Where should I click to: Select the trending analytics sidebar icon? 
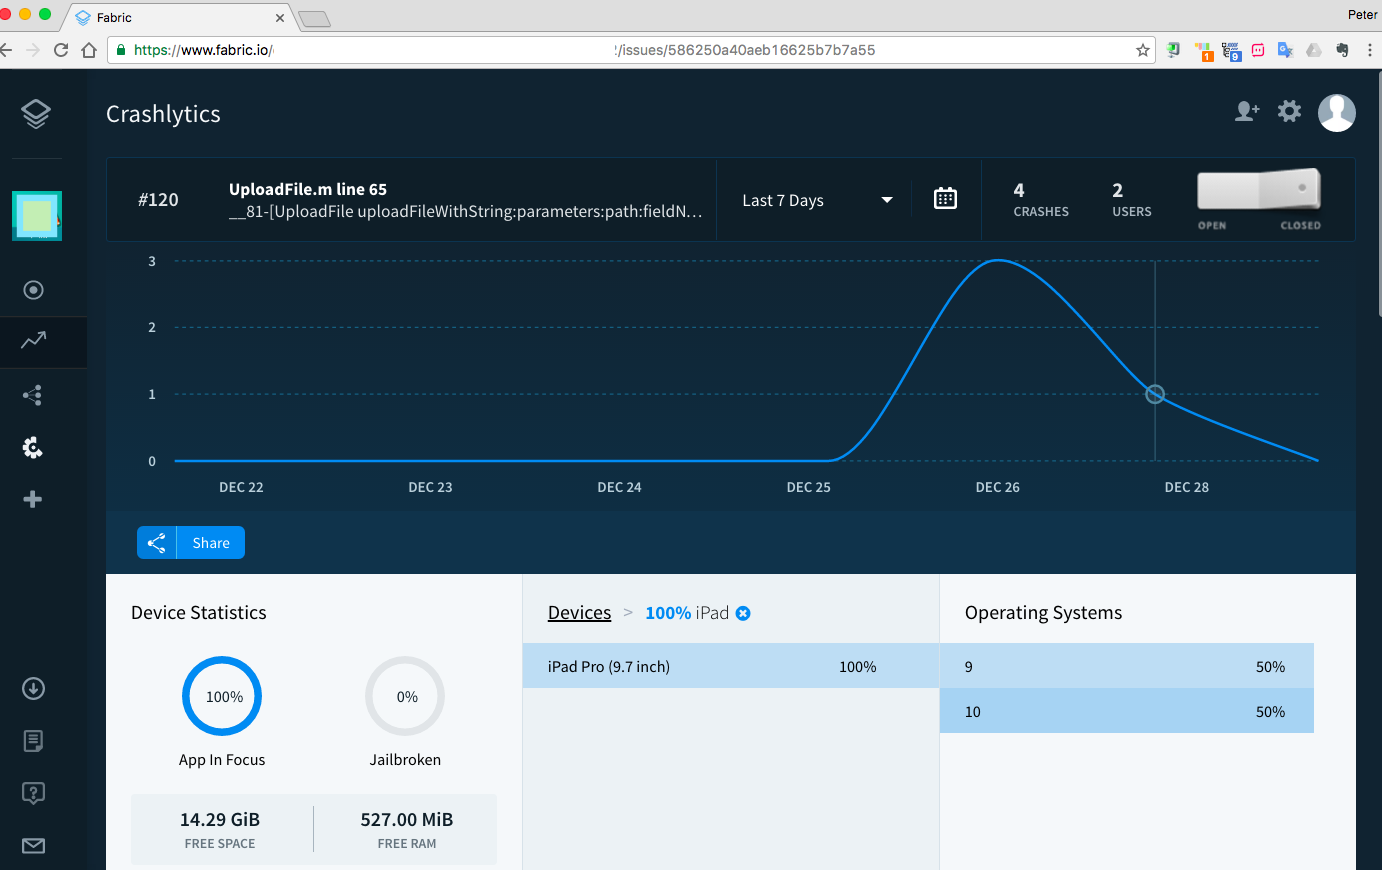(34, 341)
